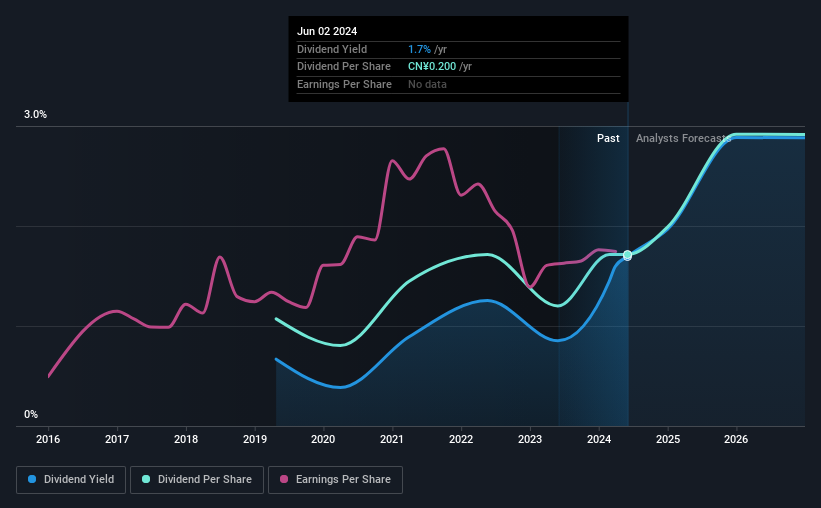Click the teal Dividend Per Share legend dot
The image size is (821, 508).
click(x=146, y=479)
